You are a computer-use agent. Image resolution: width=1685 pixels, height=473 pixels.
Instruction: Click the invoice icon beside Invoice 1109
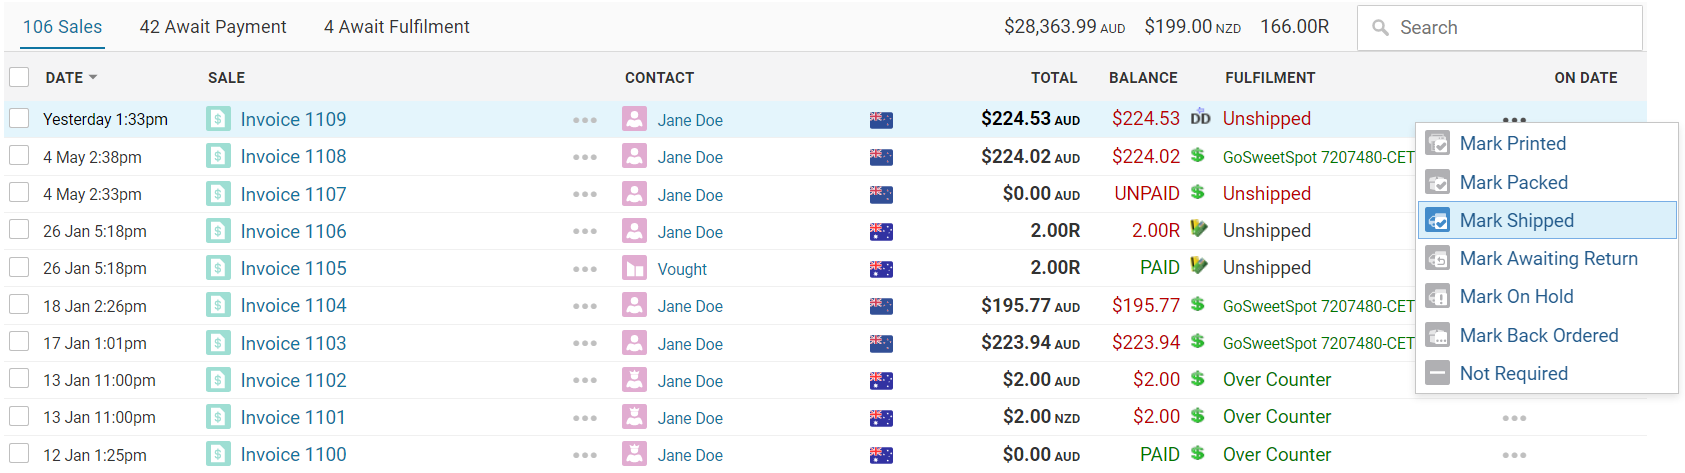(x=218, y=120)
